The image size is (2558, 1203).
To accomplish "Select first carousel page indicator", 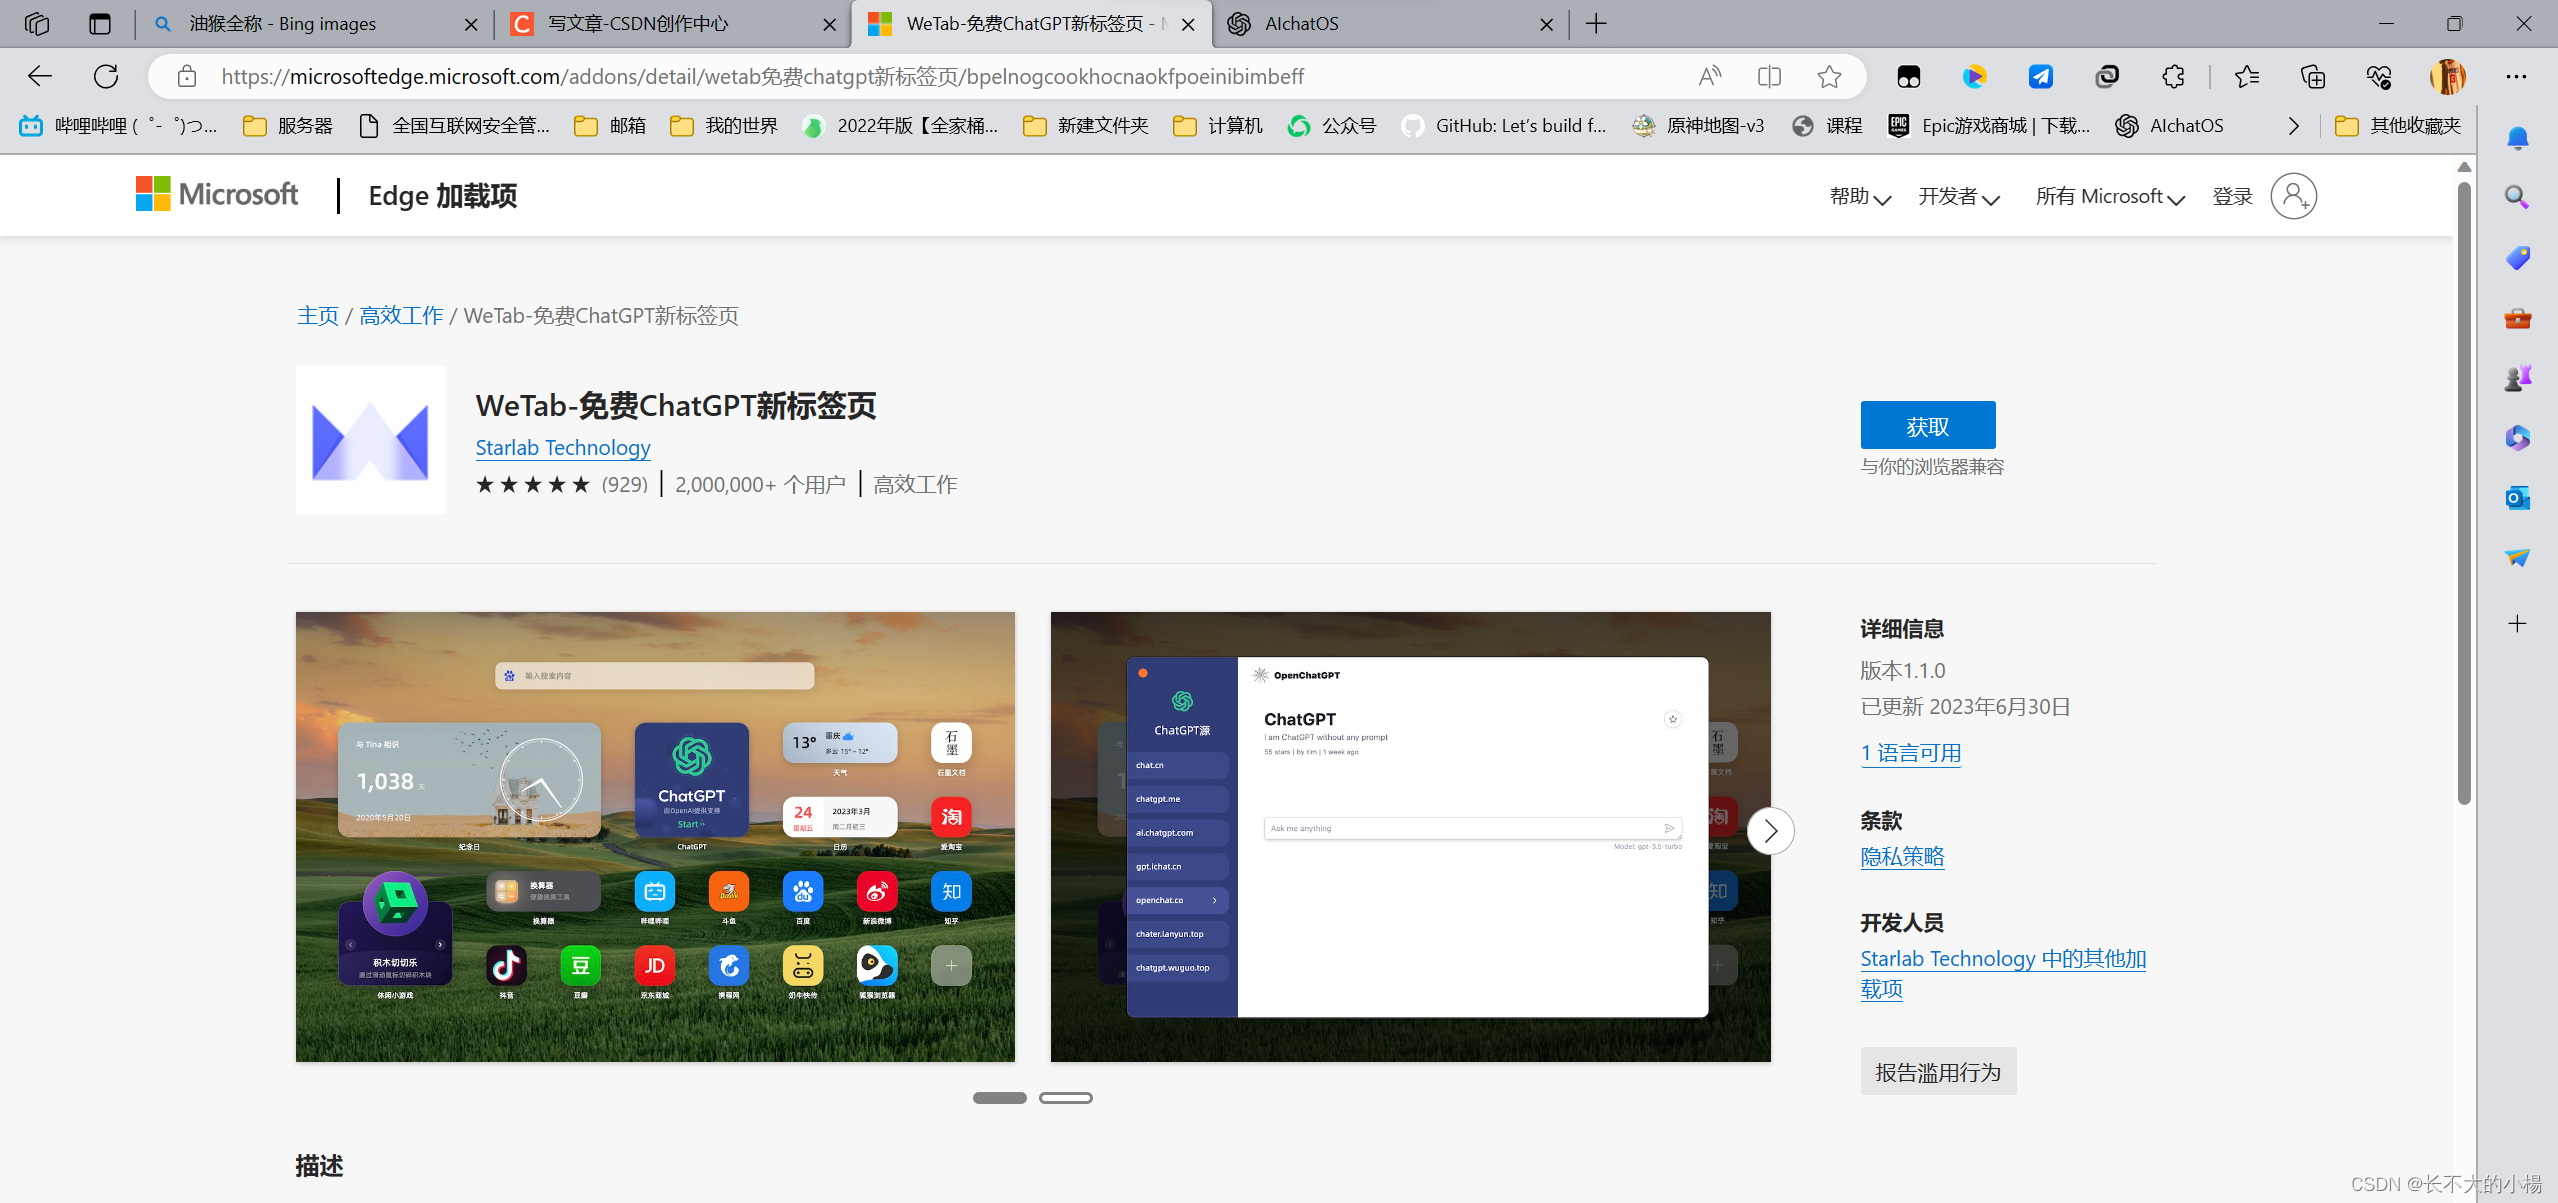I will click(x=999, y=1097).
